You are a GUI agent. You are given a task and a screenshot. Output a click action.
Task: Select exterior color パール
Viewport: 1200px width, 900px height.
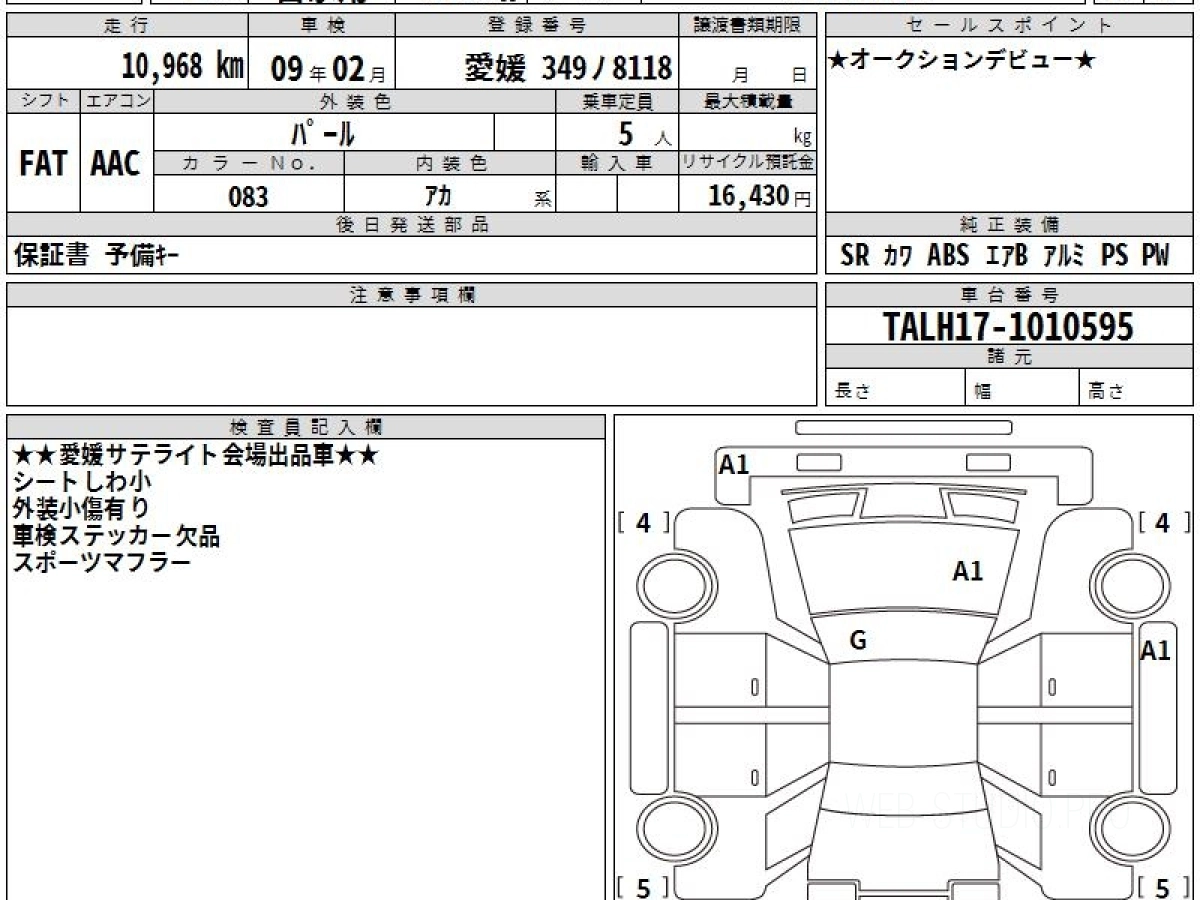tap(322, 132)
